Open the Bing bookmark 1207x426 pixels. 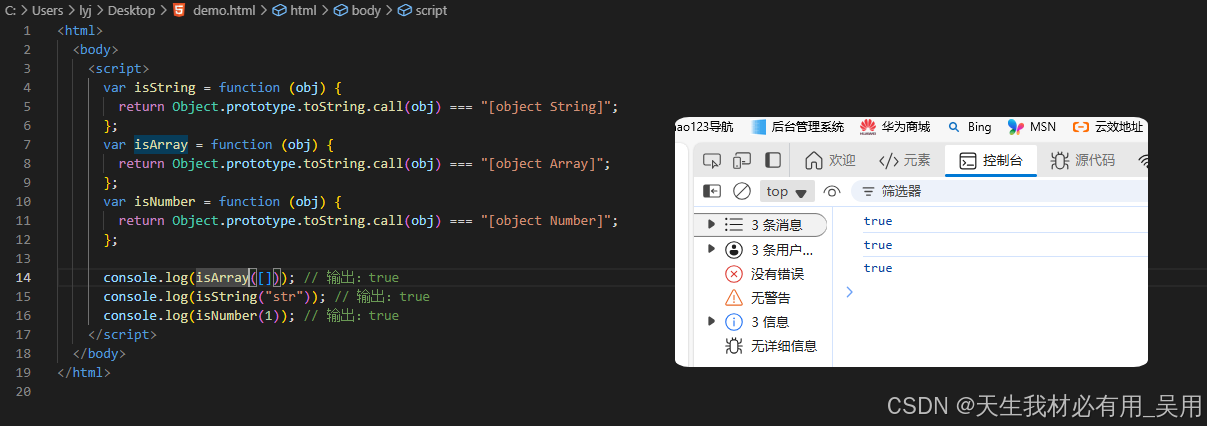click(x=969, y=127)
